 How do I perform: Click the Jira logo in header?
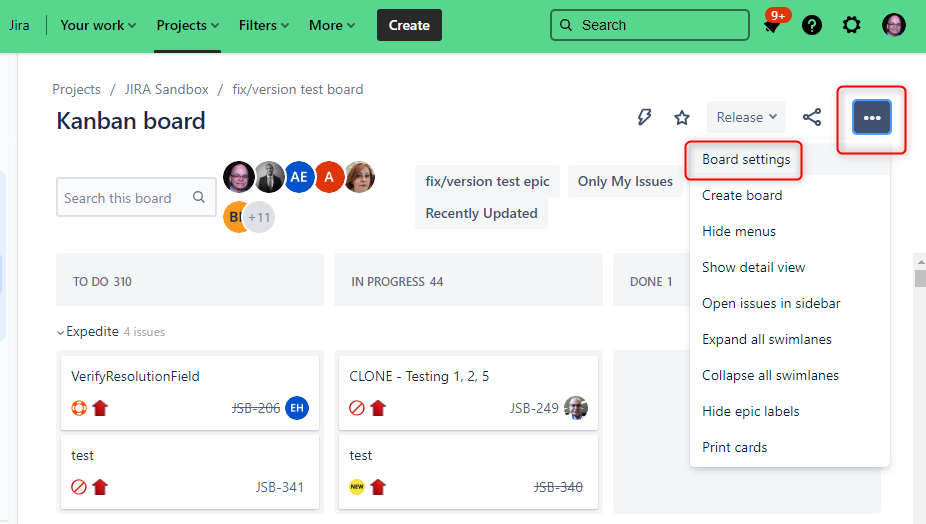tap(19, 25)
